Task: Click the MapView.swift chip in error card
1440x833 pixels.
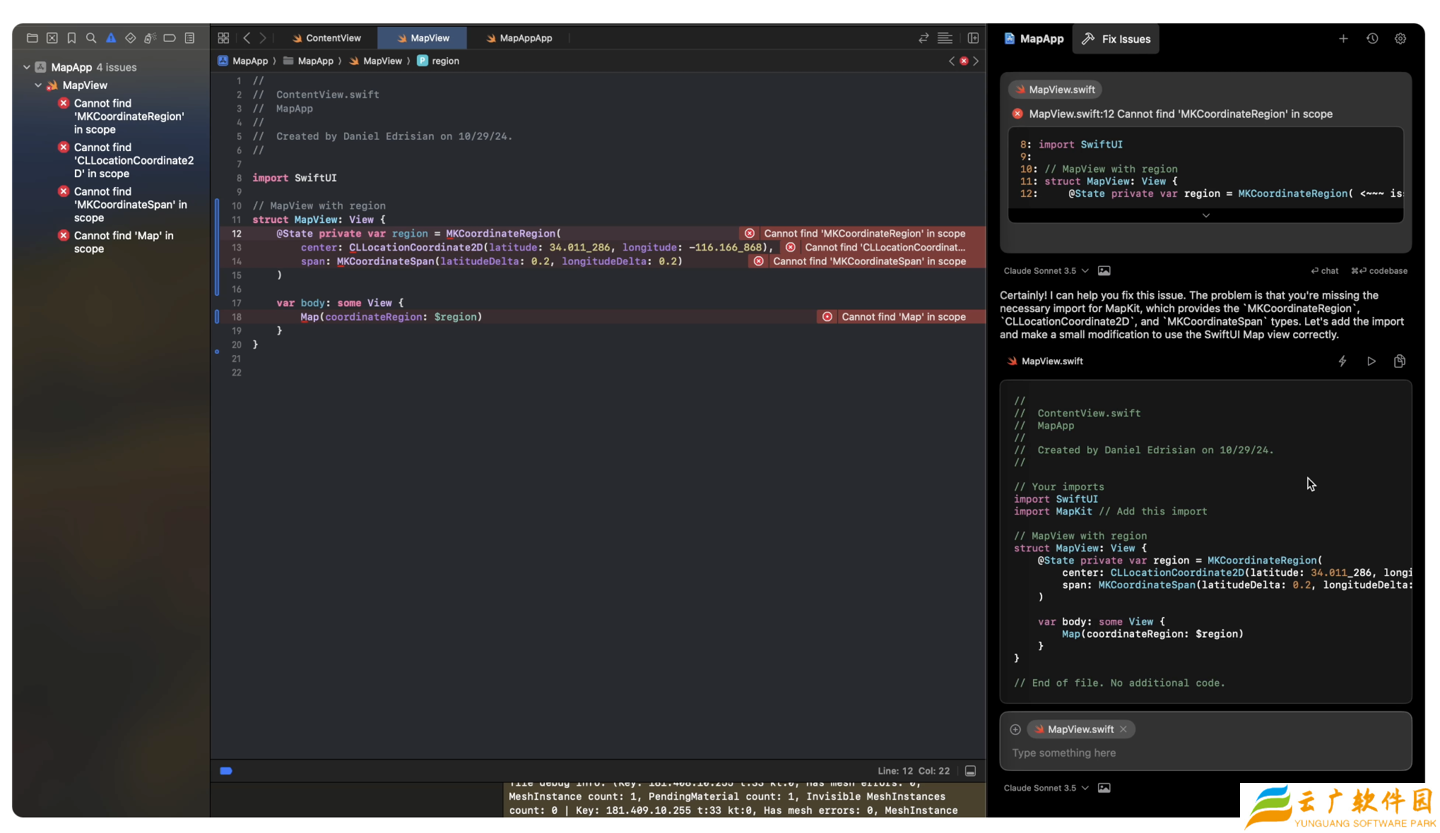Action: tap(1055, 90)
